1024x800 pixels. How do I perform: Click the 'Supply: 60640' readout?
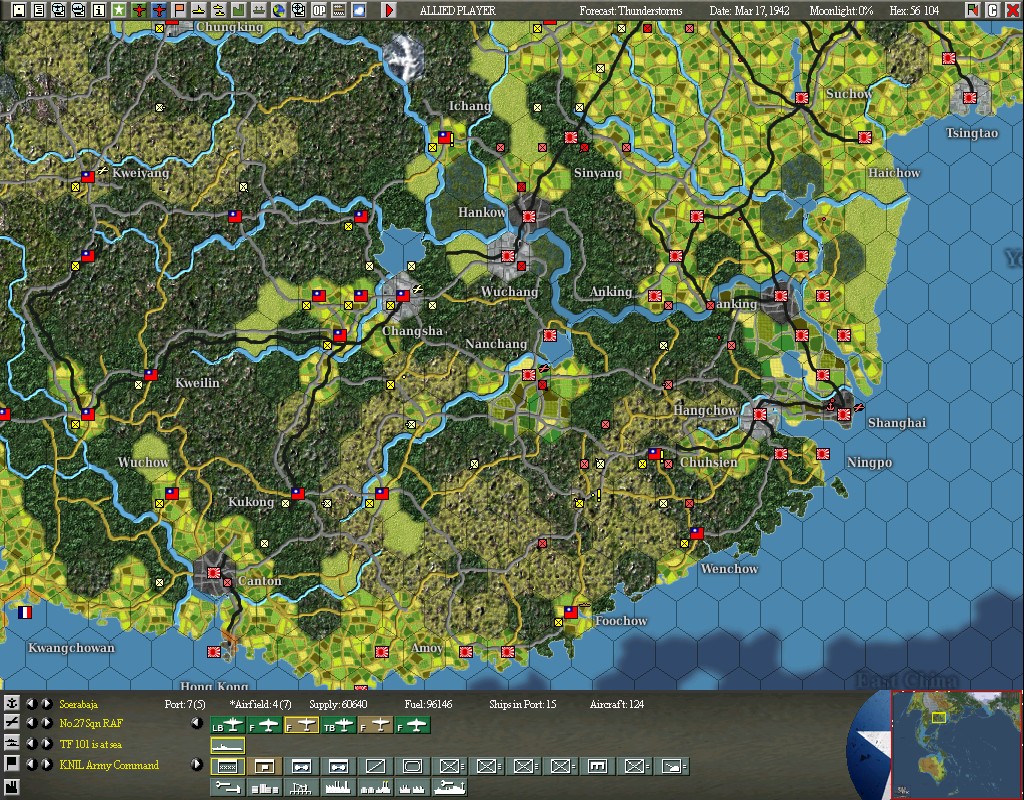click(338, 704)
